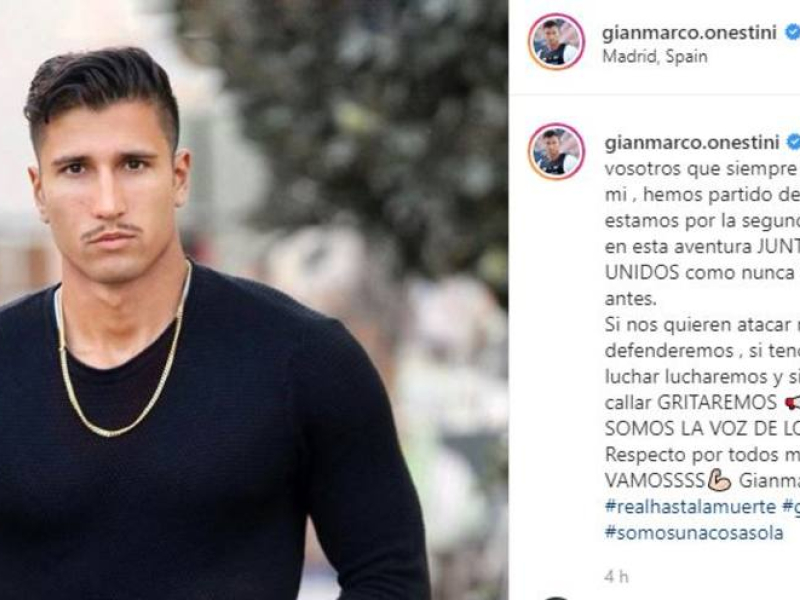
Task: Open the #realhastalamuerte hashtag
Action: tap(690, 507)
